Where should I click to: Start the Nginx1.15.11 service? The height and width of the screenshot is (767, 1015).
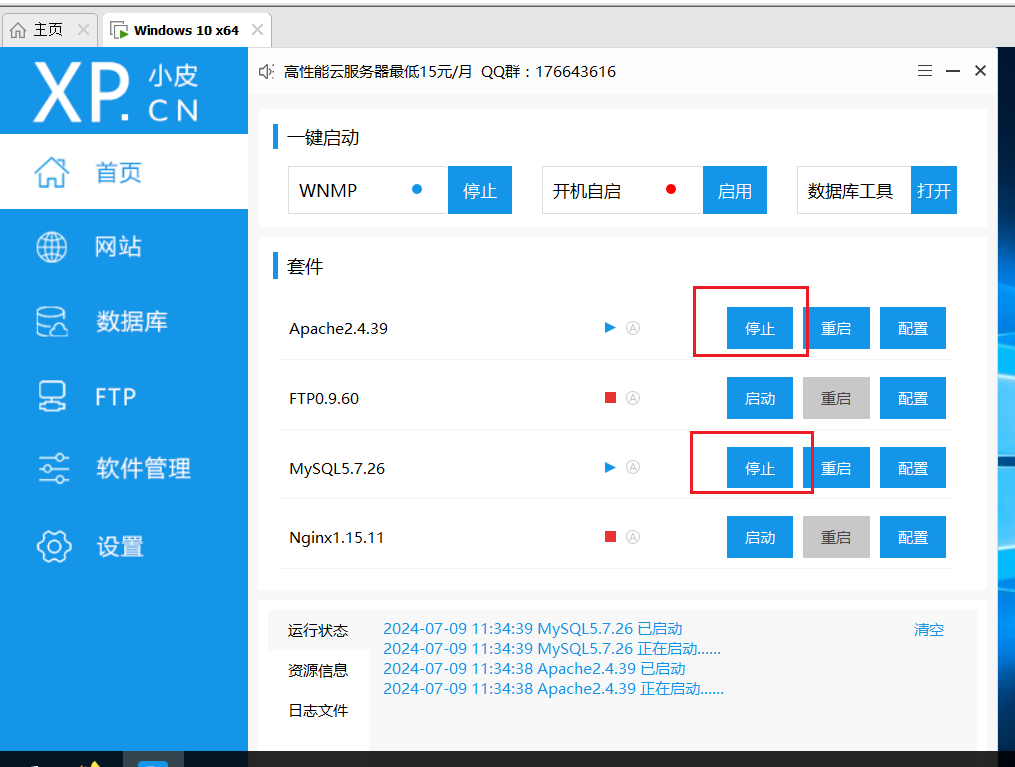tap(759, 537)
